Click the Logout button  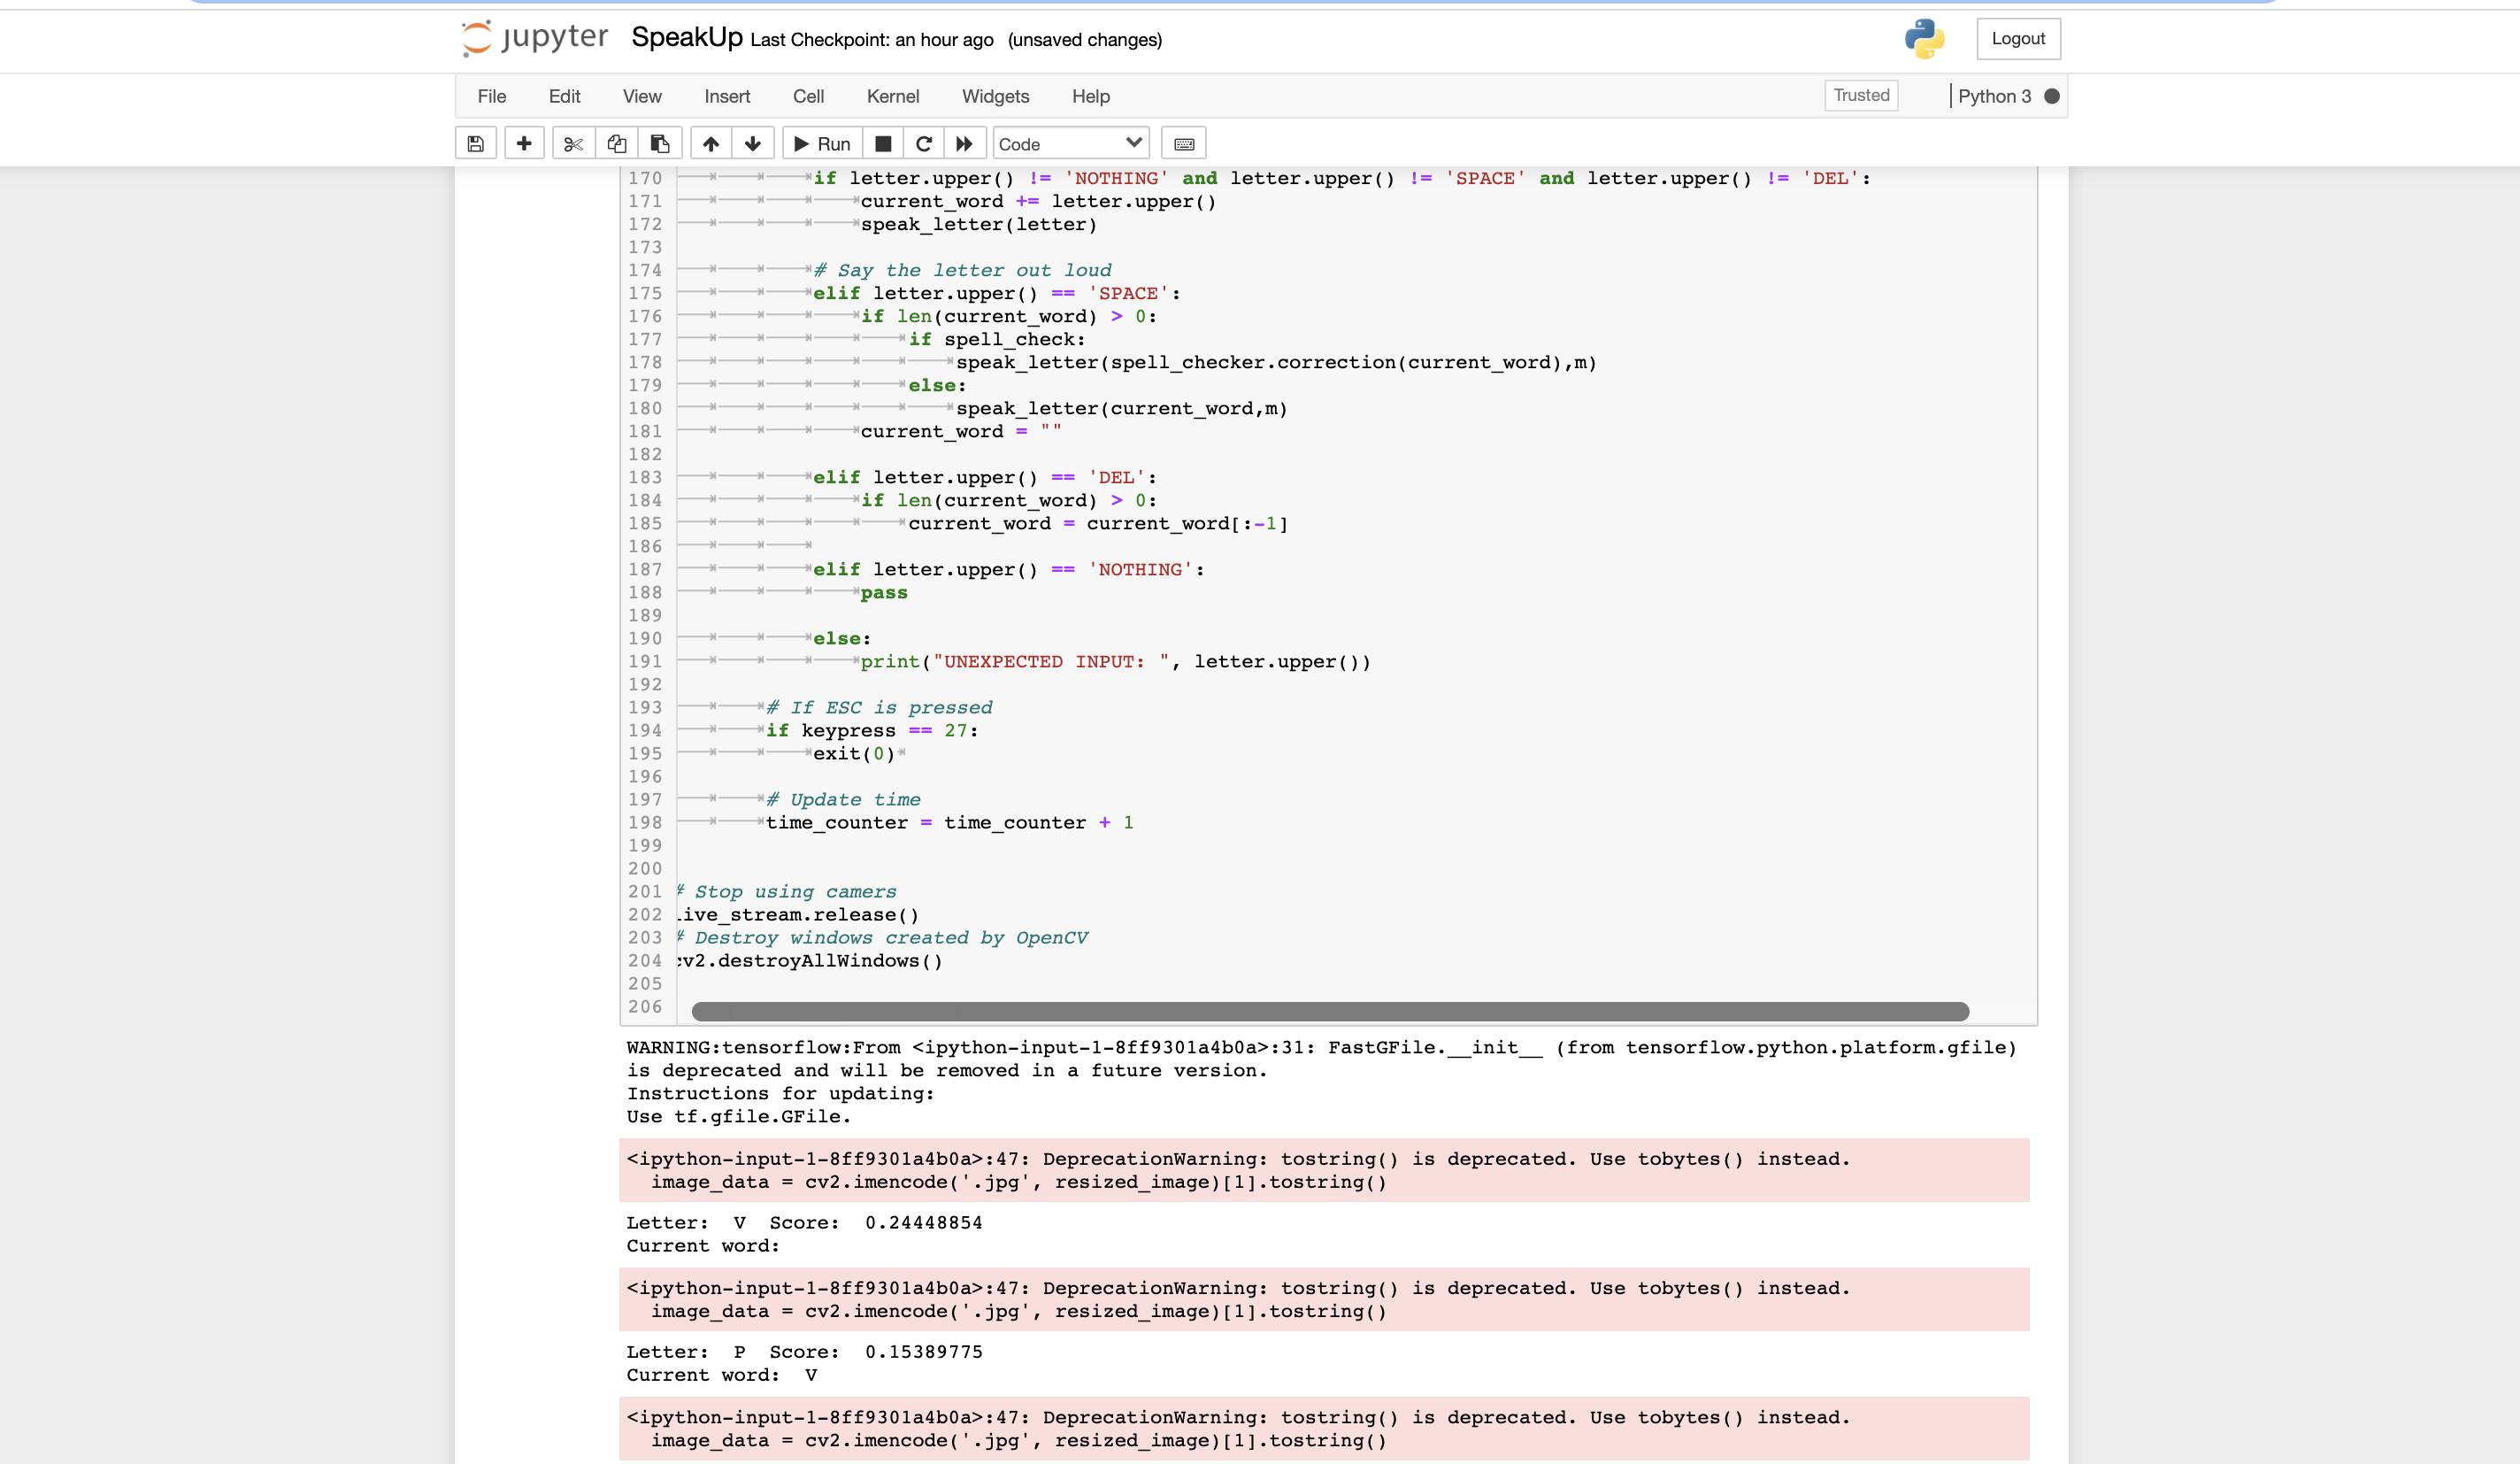2018,39
